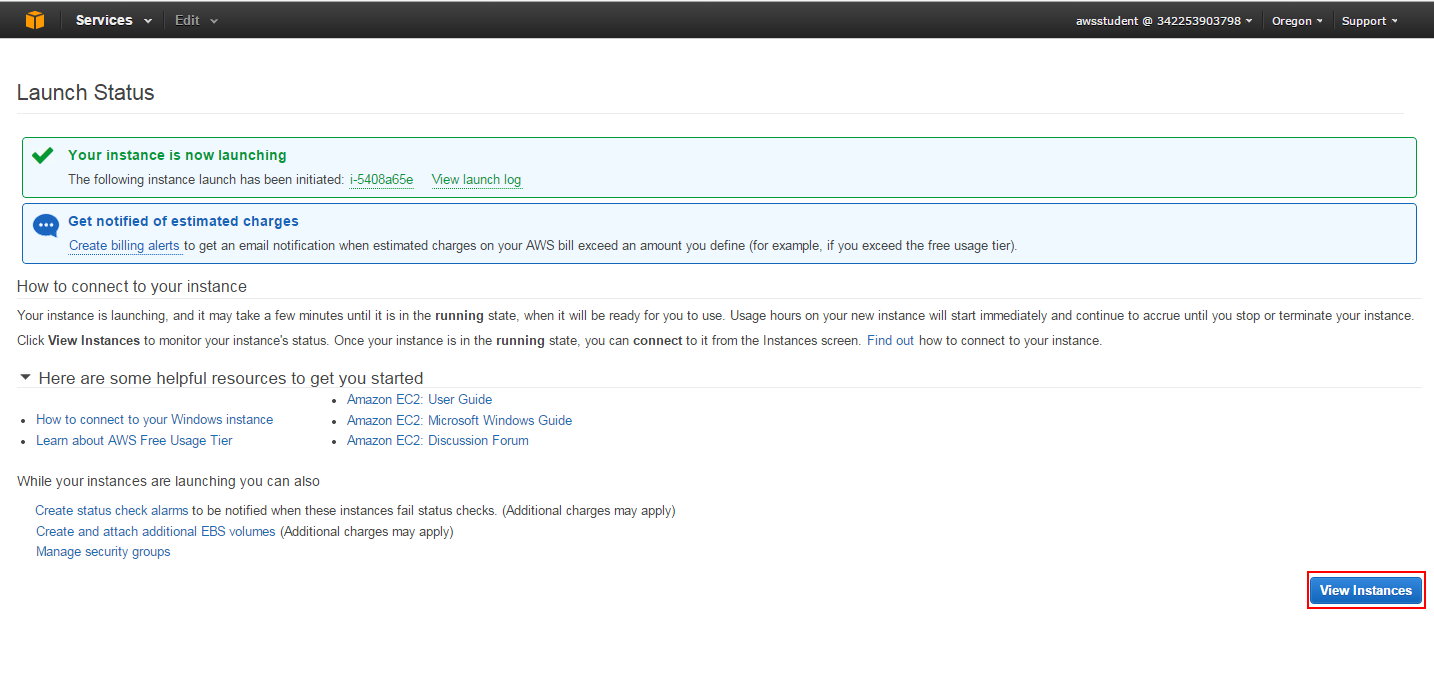Open the Oregon region selector
This screenshot has height=688, width=1434.
pyautogui.click(x=1296, y=21)
